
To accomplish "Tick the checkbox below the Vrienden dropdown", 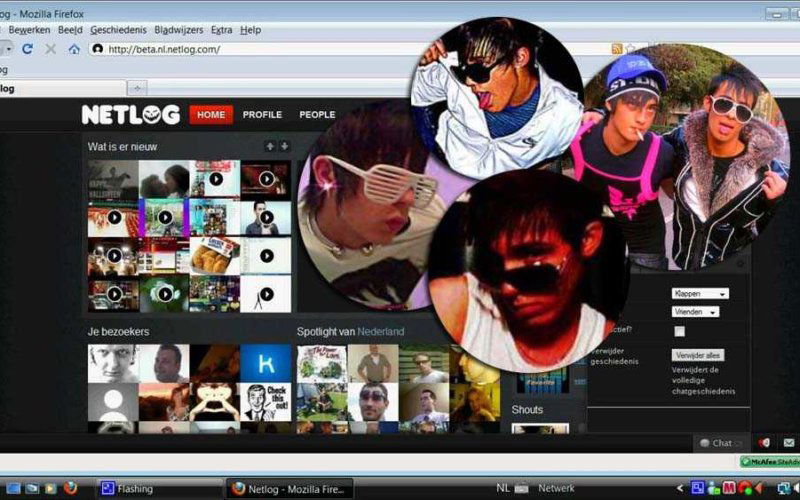I will (x=680, y=332).
